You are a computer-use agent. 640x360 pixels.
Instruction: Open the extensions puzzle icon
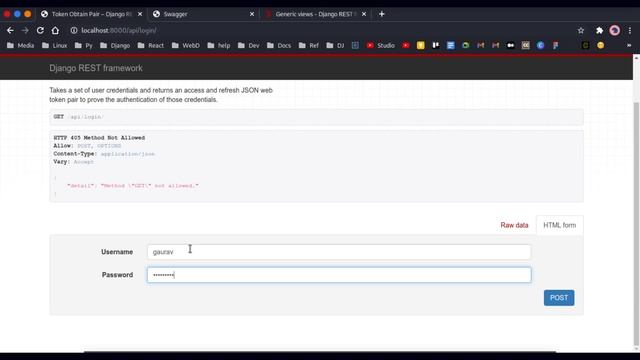tap(599, 30)
